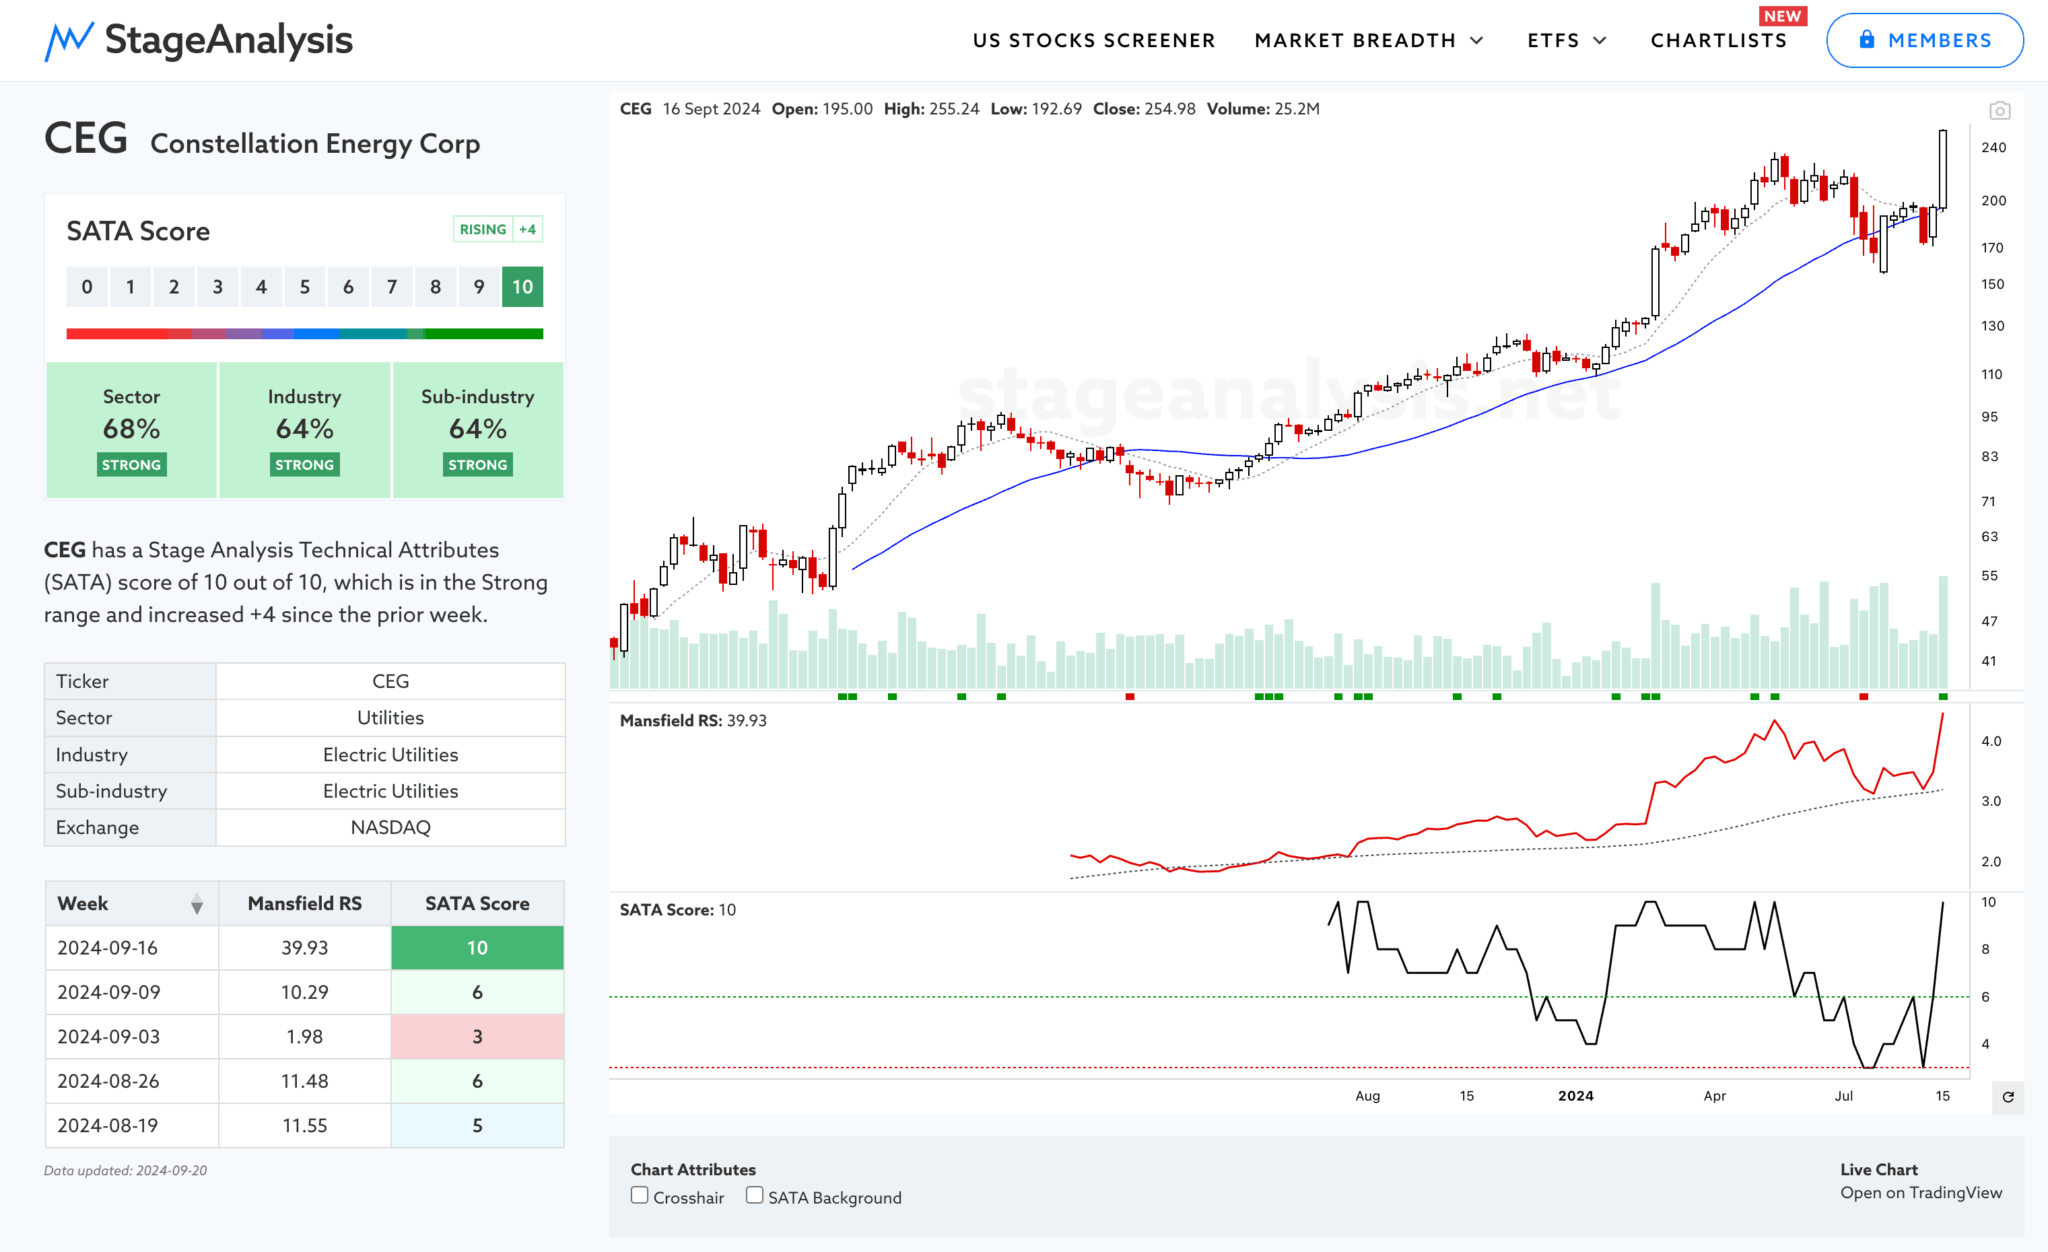This screenshot has height=1252, width=2048.
Task: Click the Aug time axis label
Action: pos(1367,1096)
